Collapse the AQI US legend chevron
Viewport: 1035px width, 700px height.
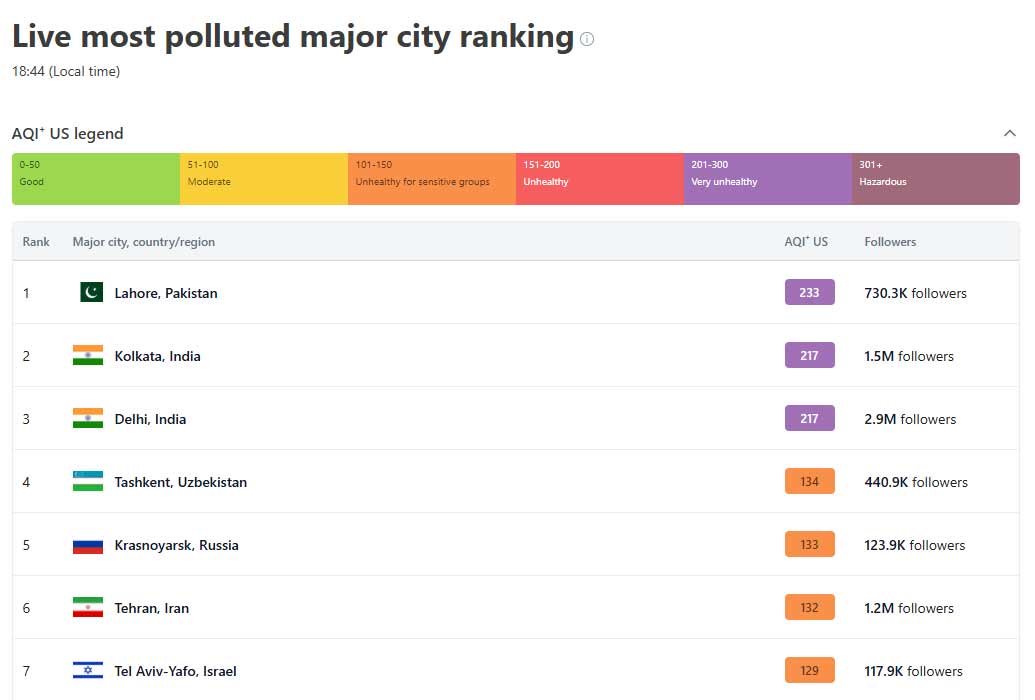(1009, 133)
